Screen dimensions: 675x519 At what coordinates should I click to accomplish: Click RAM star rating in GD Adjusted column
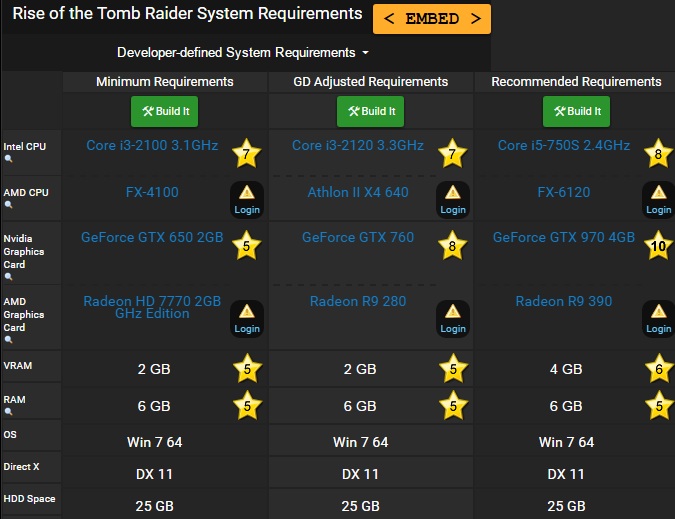[453, 405]
